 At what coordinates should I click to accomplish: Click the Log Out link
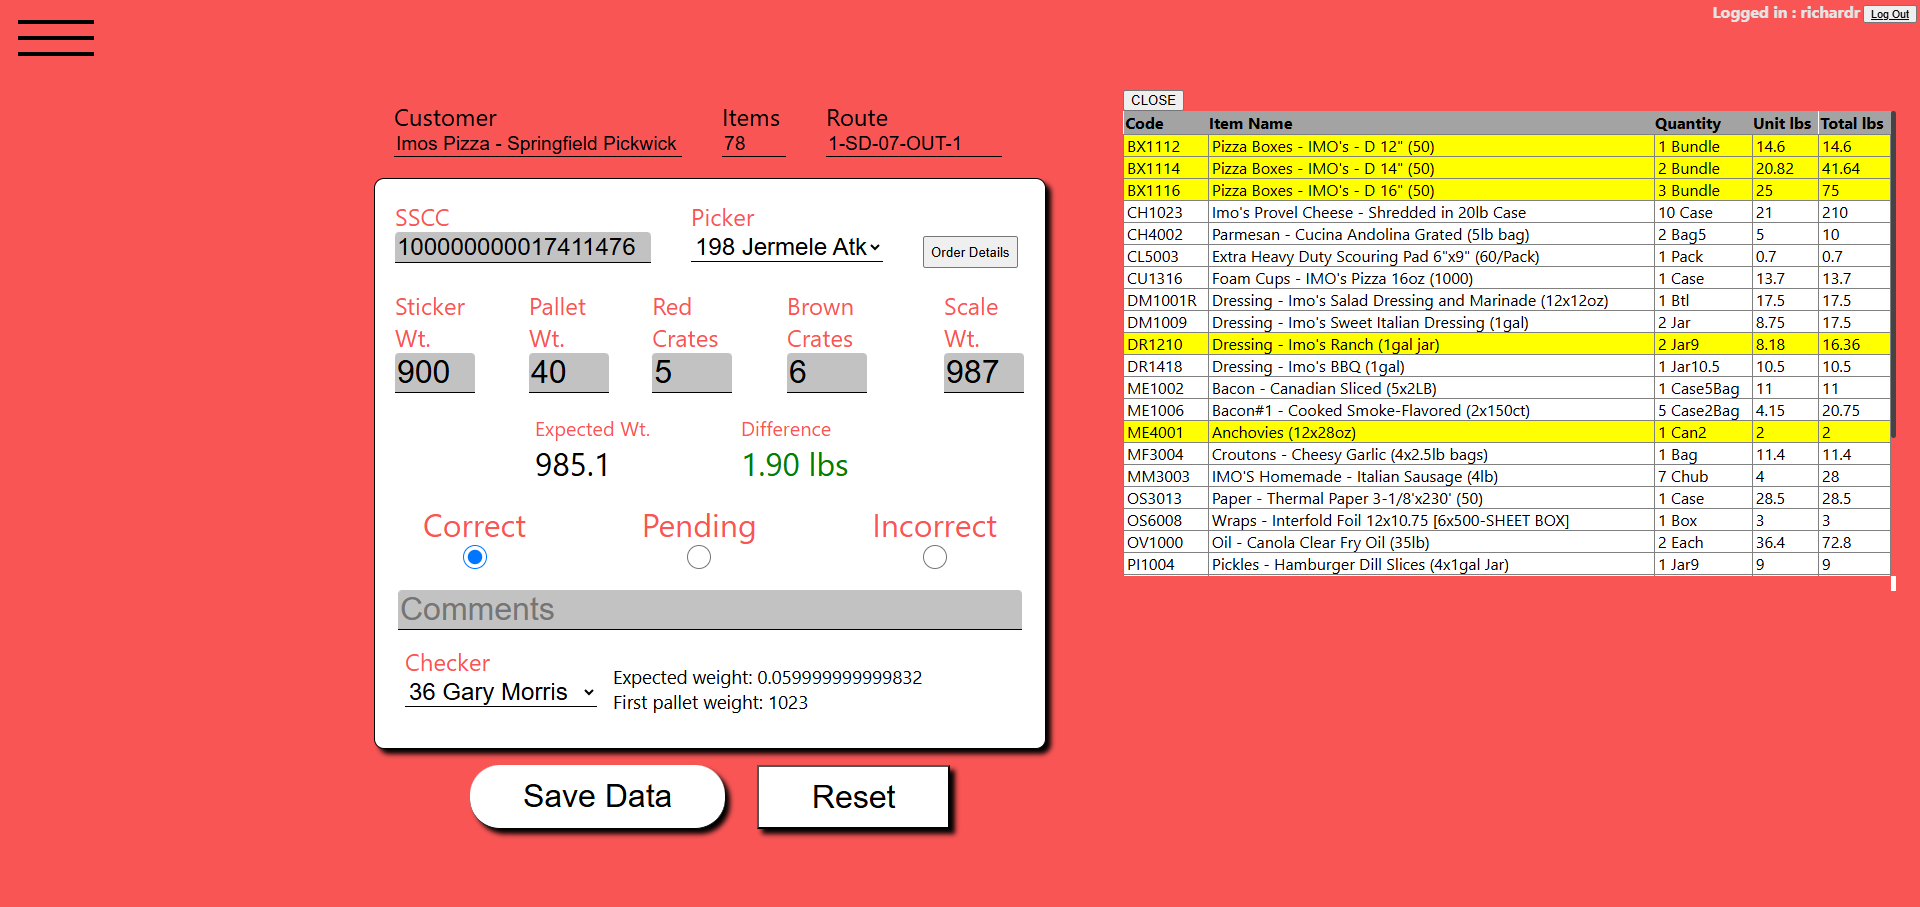click(x=1889, y=14)
